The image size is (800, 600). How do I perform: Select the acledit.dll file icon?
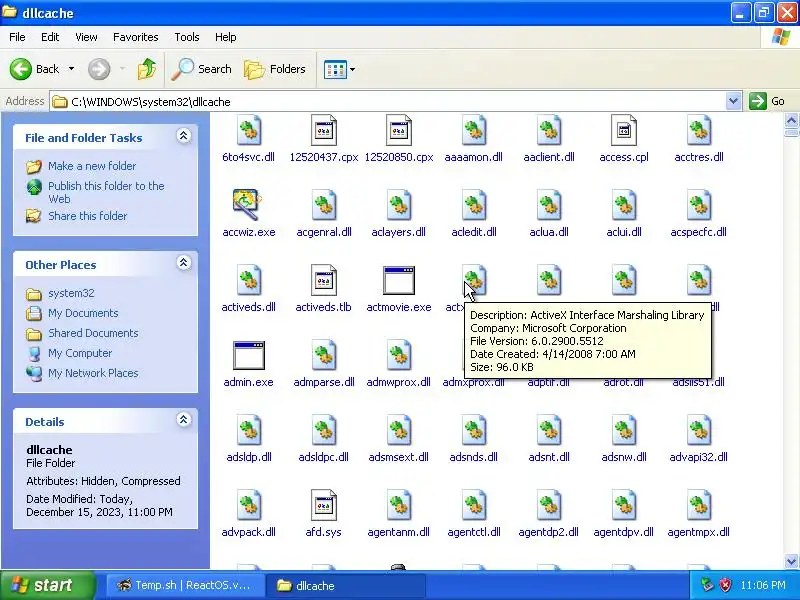[473, 206]
